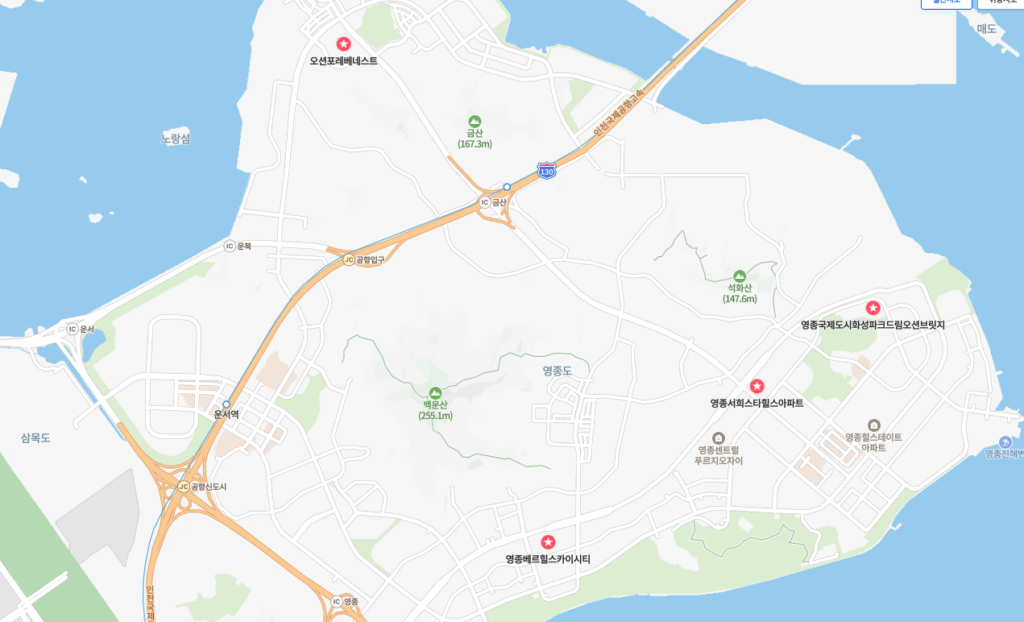The image size is (1024, 622).
Task: Select the 영종힐스테이트 아파트 building icon
Action: click(874, 425)
